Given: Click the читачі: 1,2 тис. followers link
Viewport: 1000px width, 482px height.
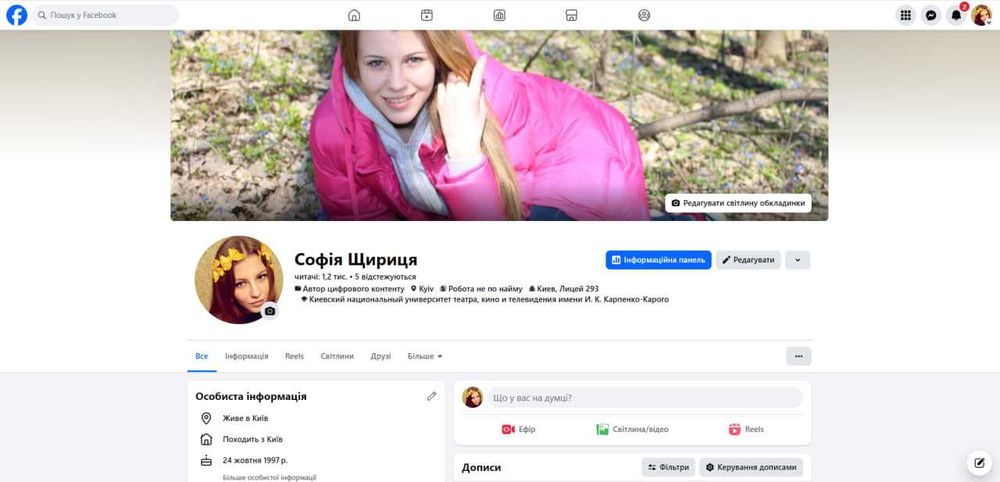Looking at the screenshot, I should click(x=321, y=277).
